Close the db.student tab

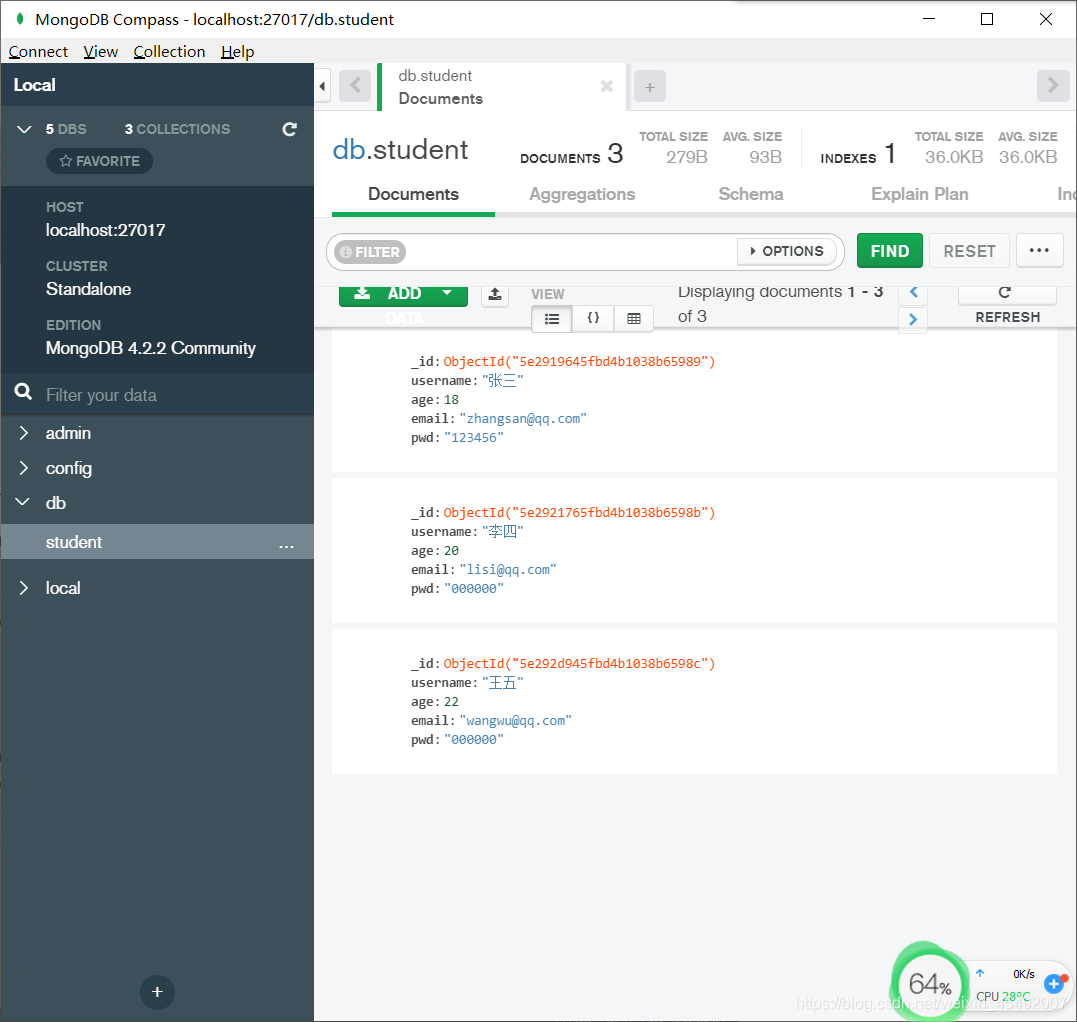[606, 86]
